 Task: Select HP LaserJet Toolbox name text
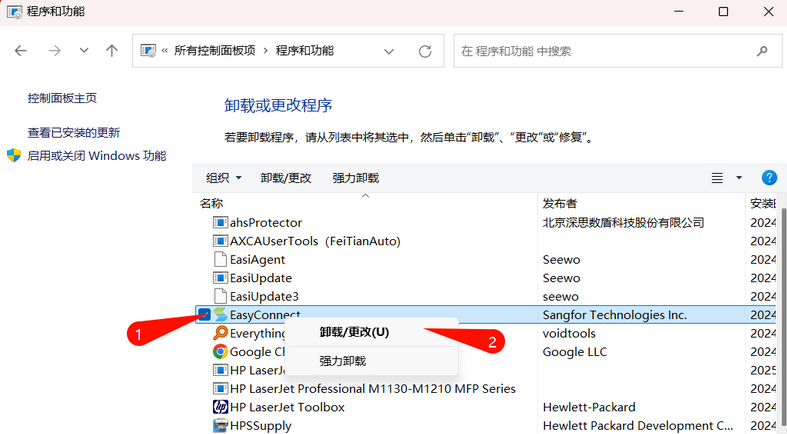(287, 407)
